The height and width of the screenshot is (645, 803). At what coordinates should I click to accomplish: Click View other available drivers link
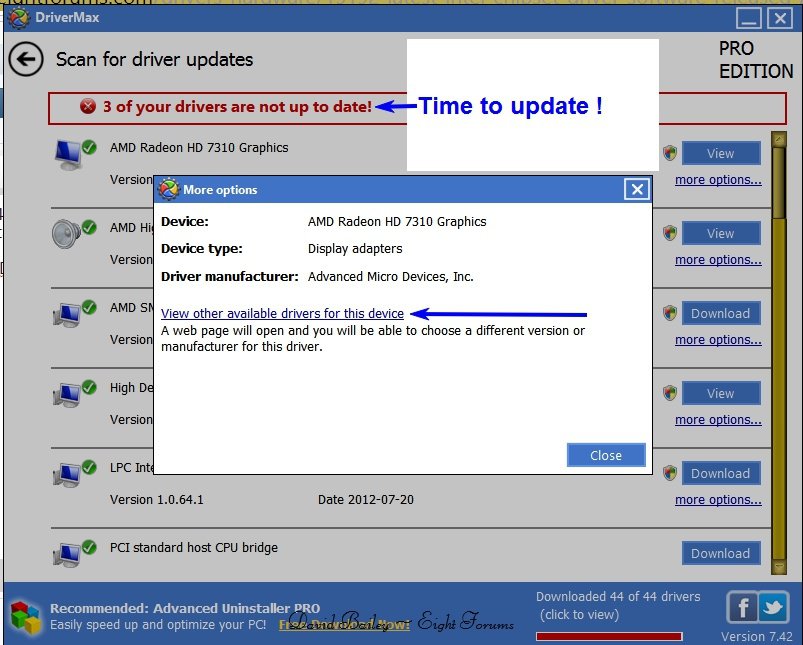tap(282, 313)
